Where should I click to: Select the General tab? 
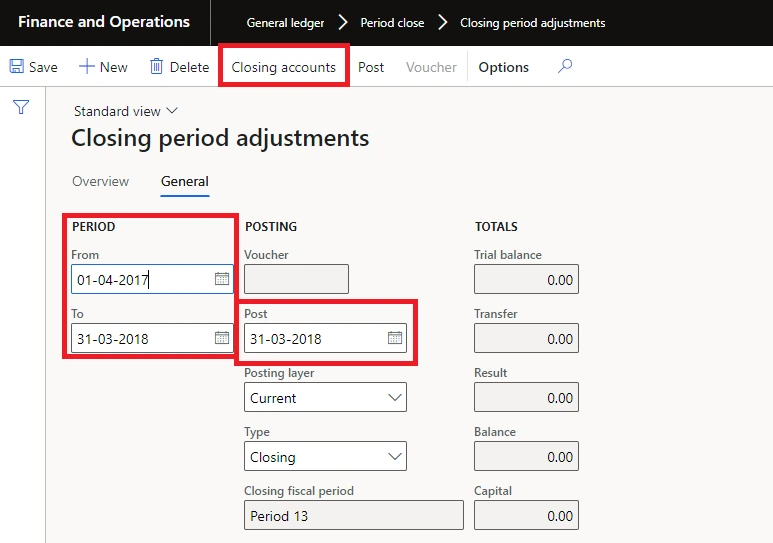pos(185,181)
